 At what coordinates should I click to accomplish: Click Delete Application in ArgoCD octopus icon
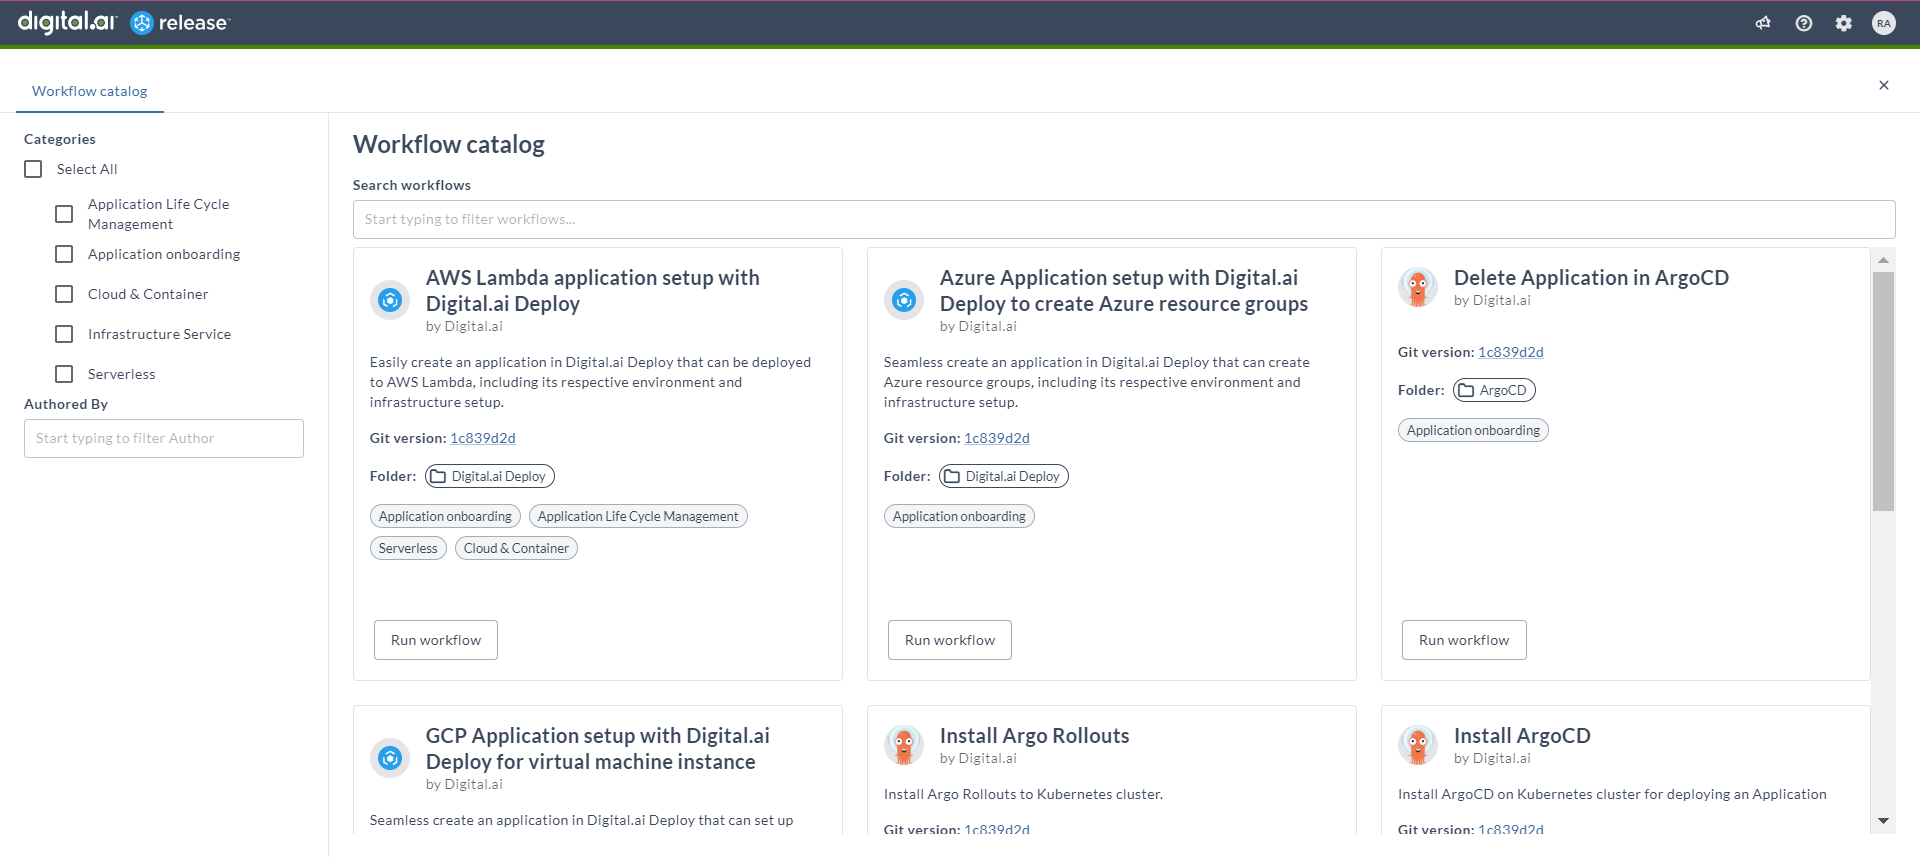[1418, 287]
